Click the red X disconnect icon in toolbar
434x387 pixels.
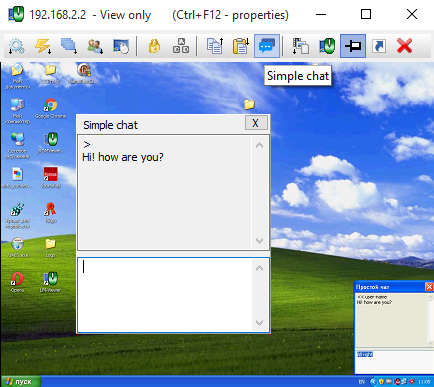(x=405, y=46)
